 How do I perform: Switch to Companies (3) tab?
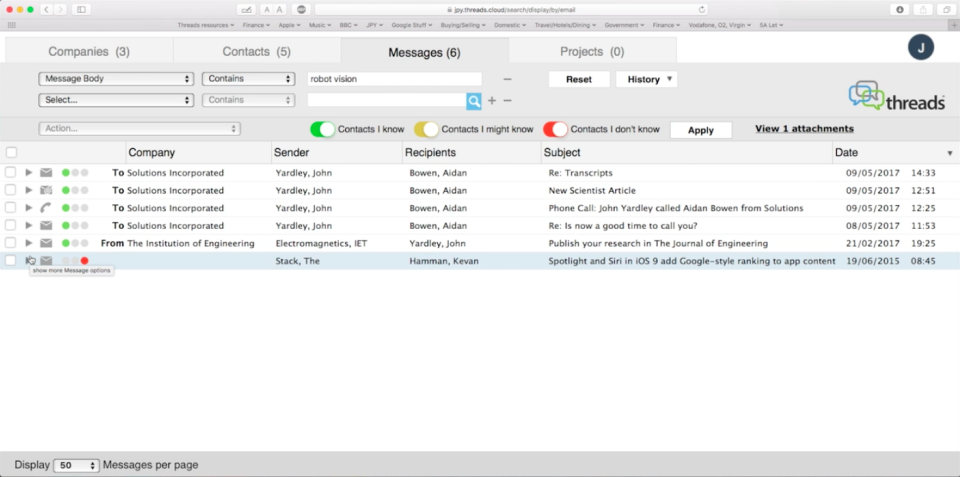point(89,51)
